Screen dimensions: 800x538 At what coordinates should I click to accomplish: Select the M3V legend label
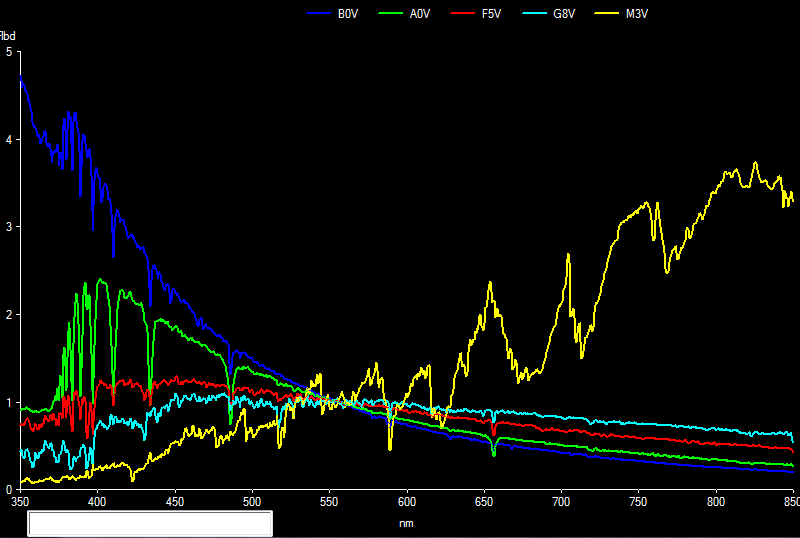click(x=636, y=14)
